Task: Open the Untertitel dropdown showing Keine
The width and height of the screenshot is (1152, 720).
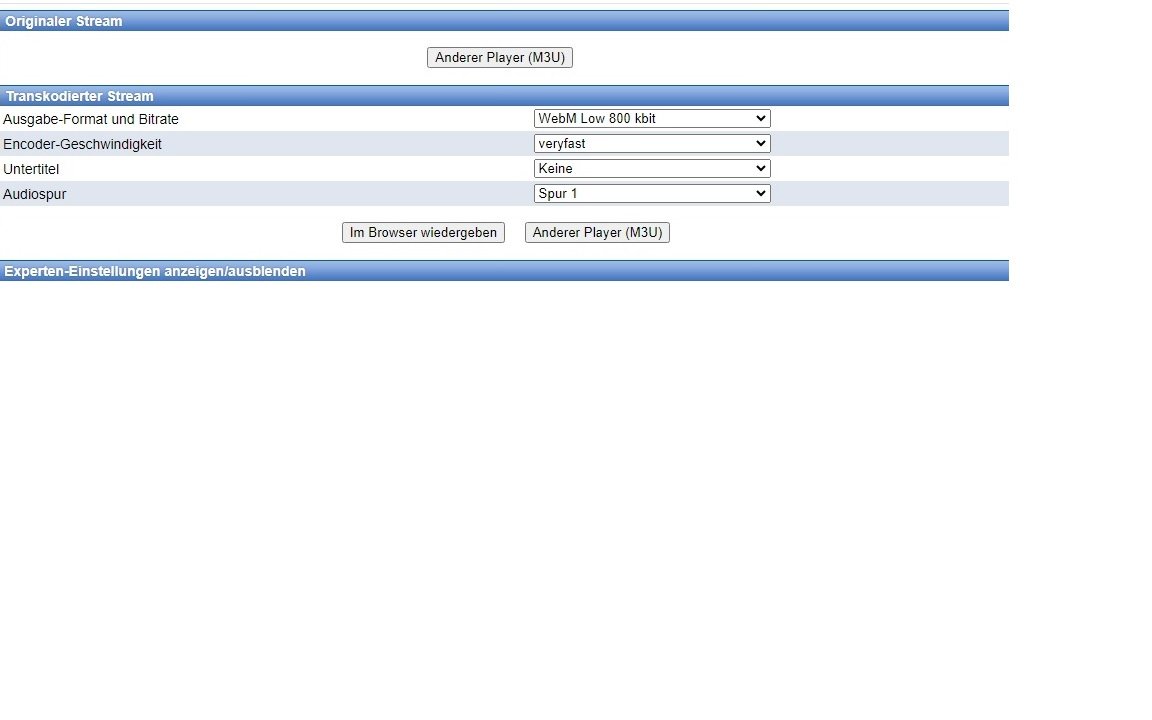Action: pyautogui.click(x=651, y=169)
